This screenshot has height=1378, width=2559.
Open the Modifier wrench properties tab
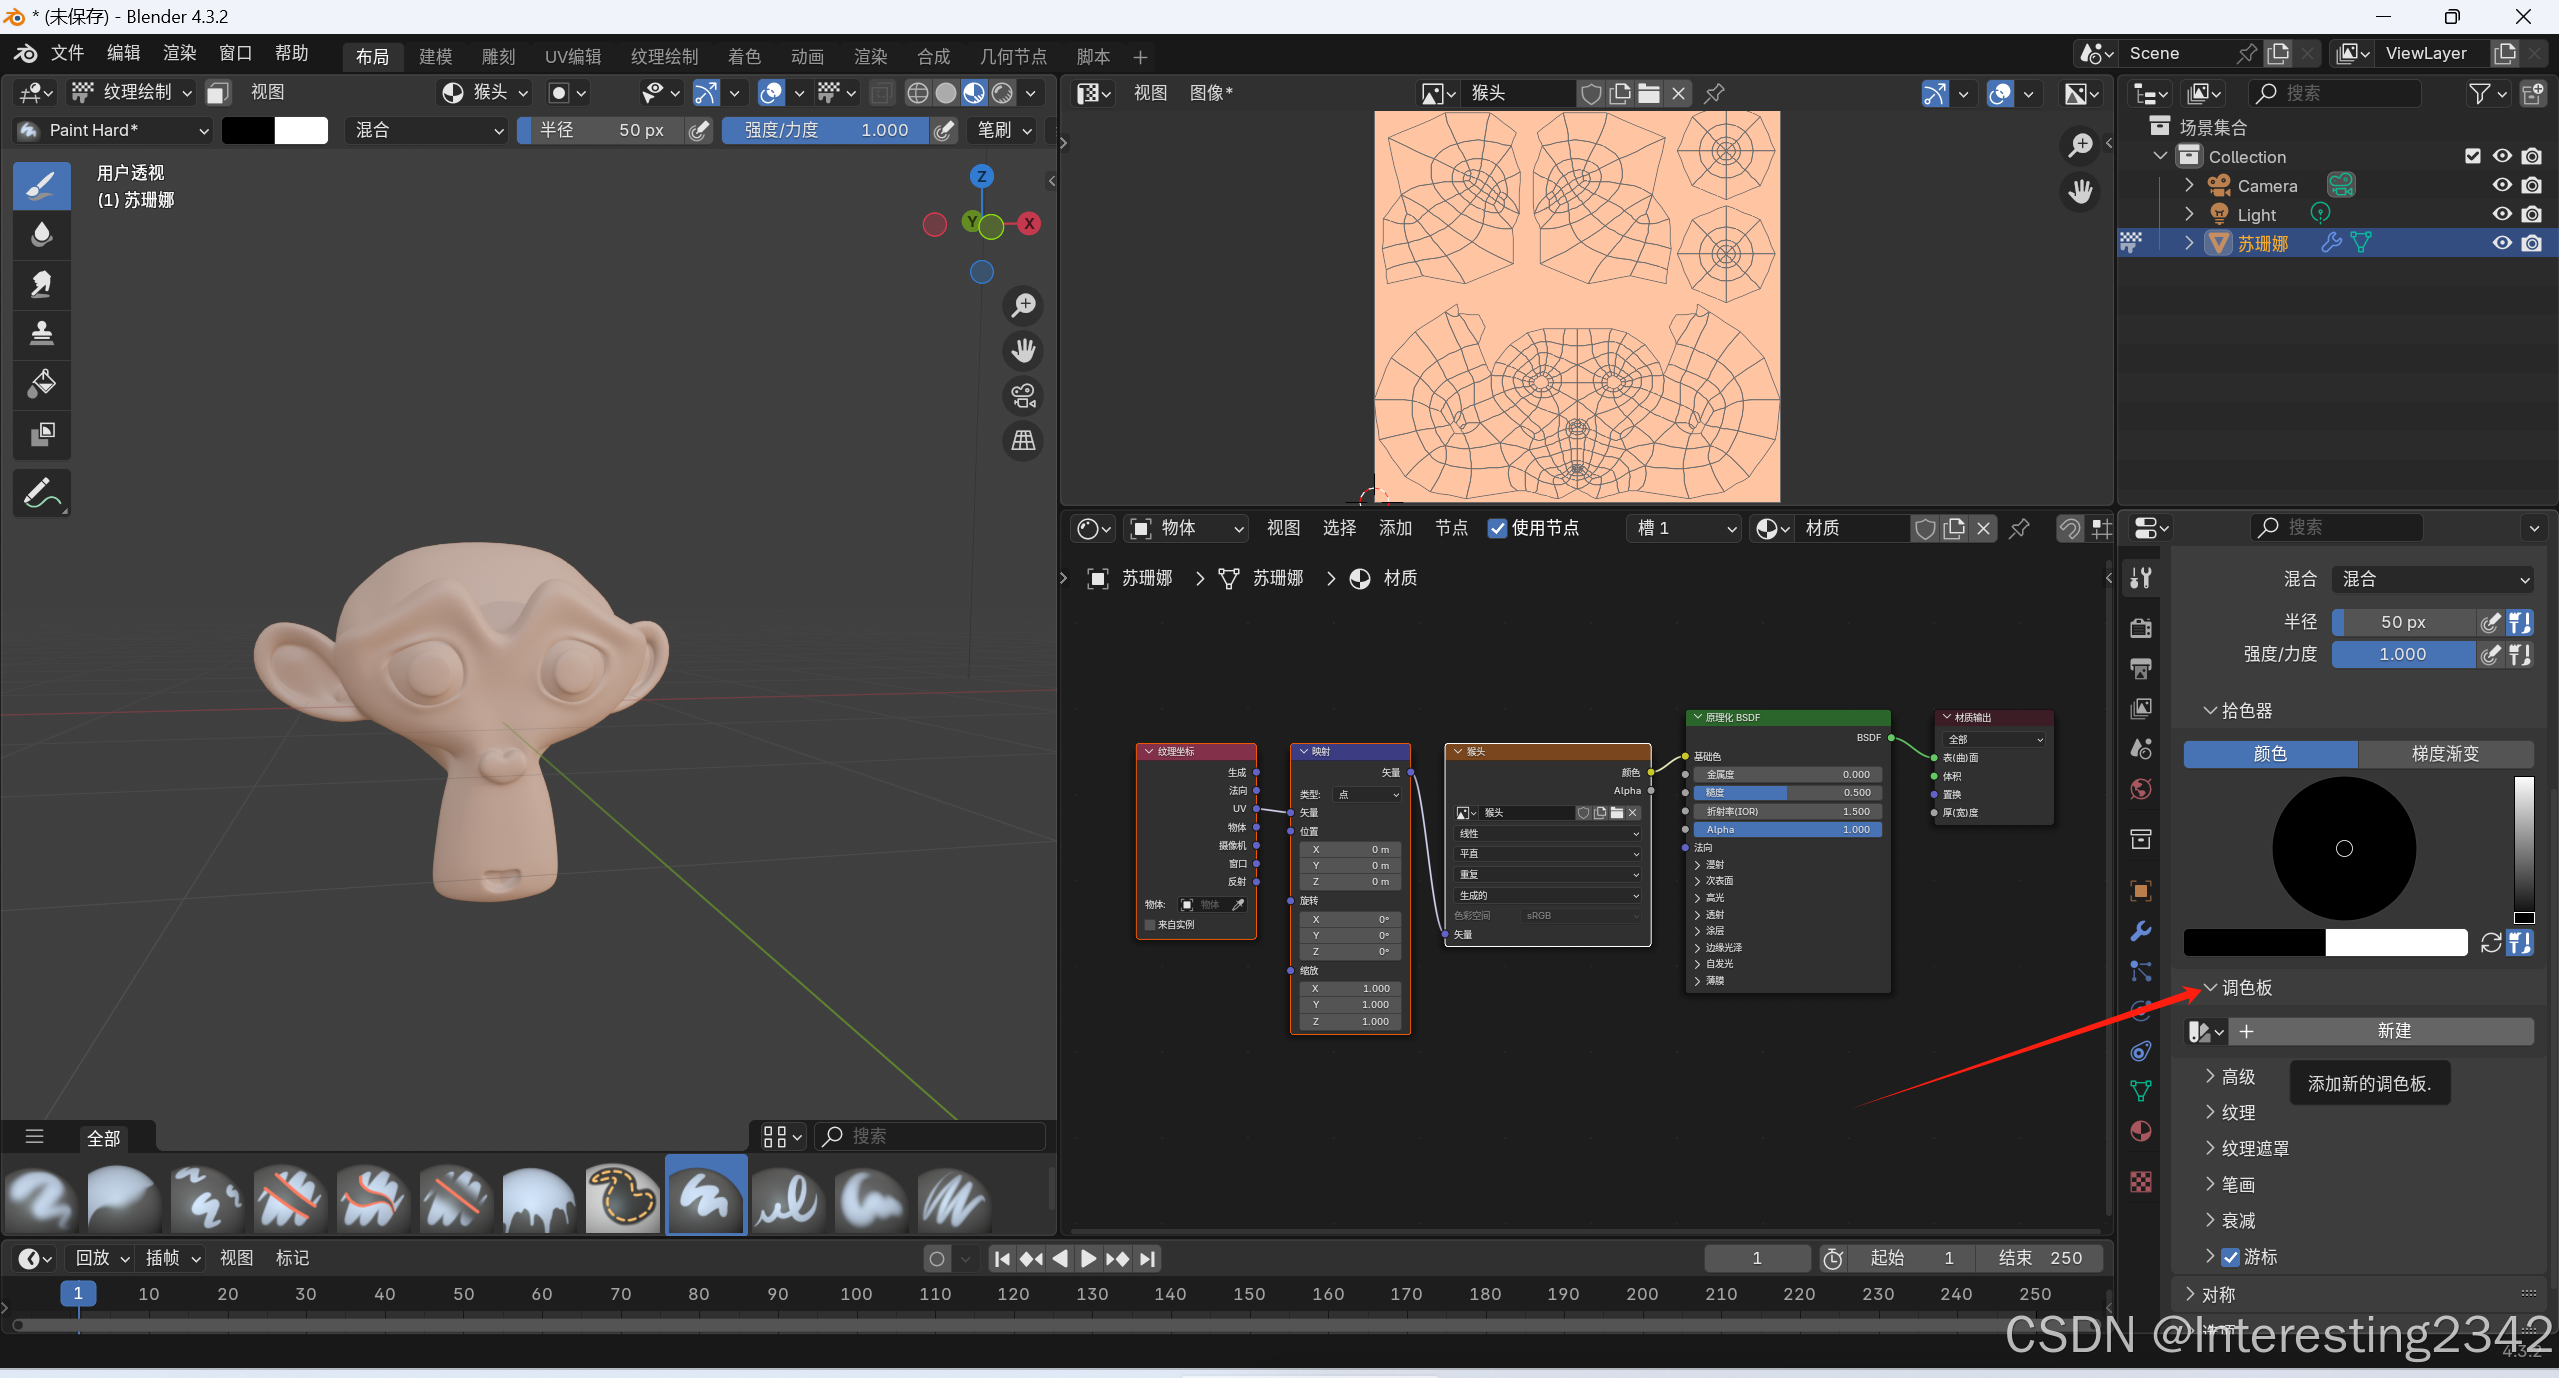pos(2141,931)
